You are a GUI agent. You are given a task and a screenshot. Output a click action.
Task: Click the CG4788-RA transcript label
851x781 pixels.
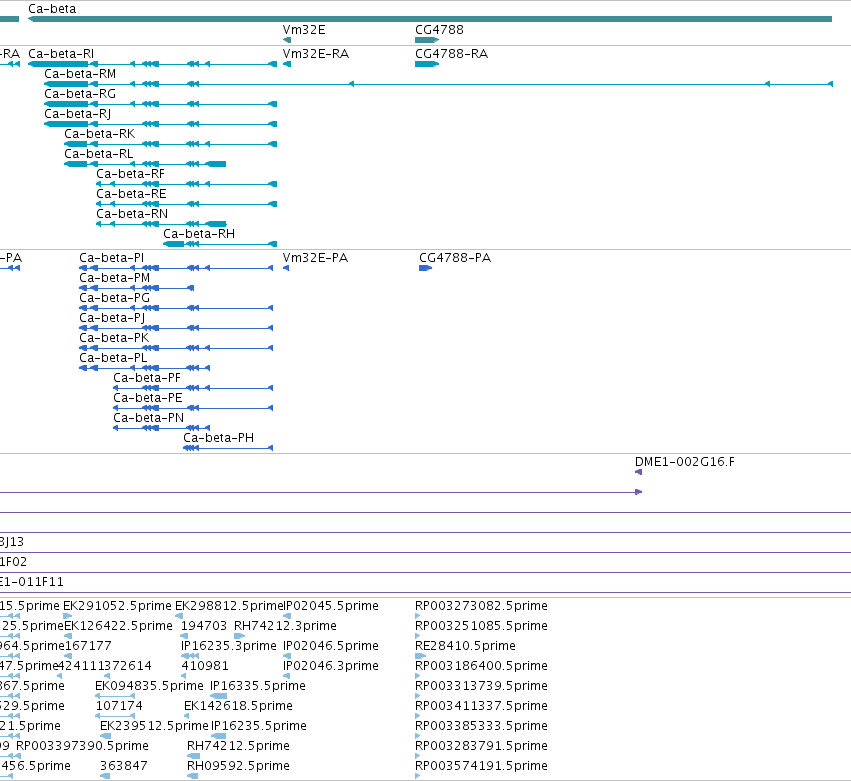pyautogui.click(x=452, y=54)
